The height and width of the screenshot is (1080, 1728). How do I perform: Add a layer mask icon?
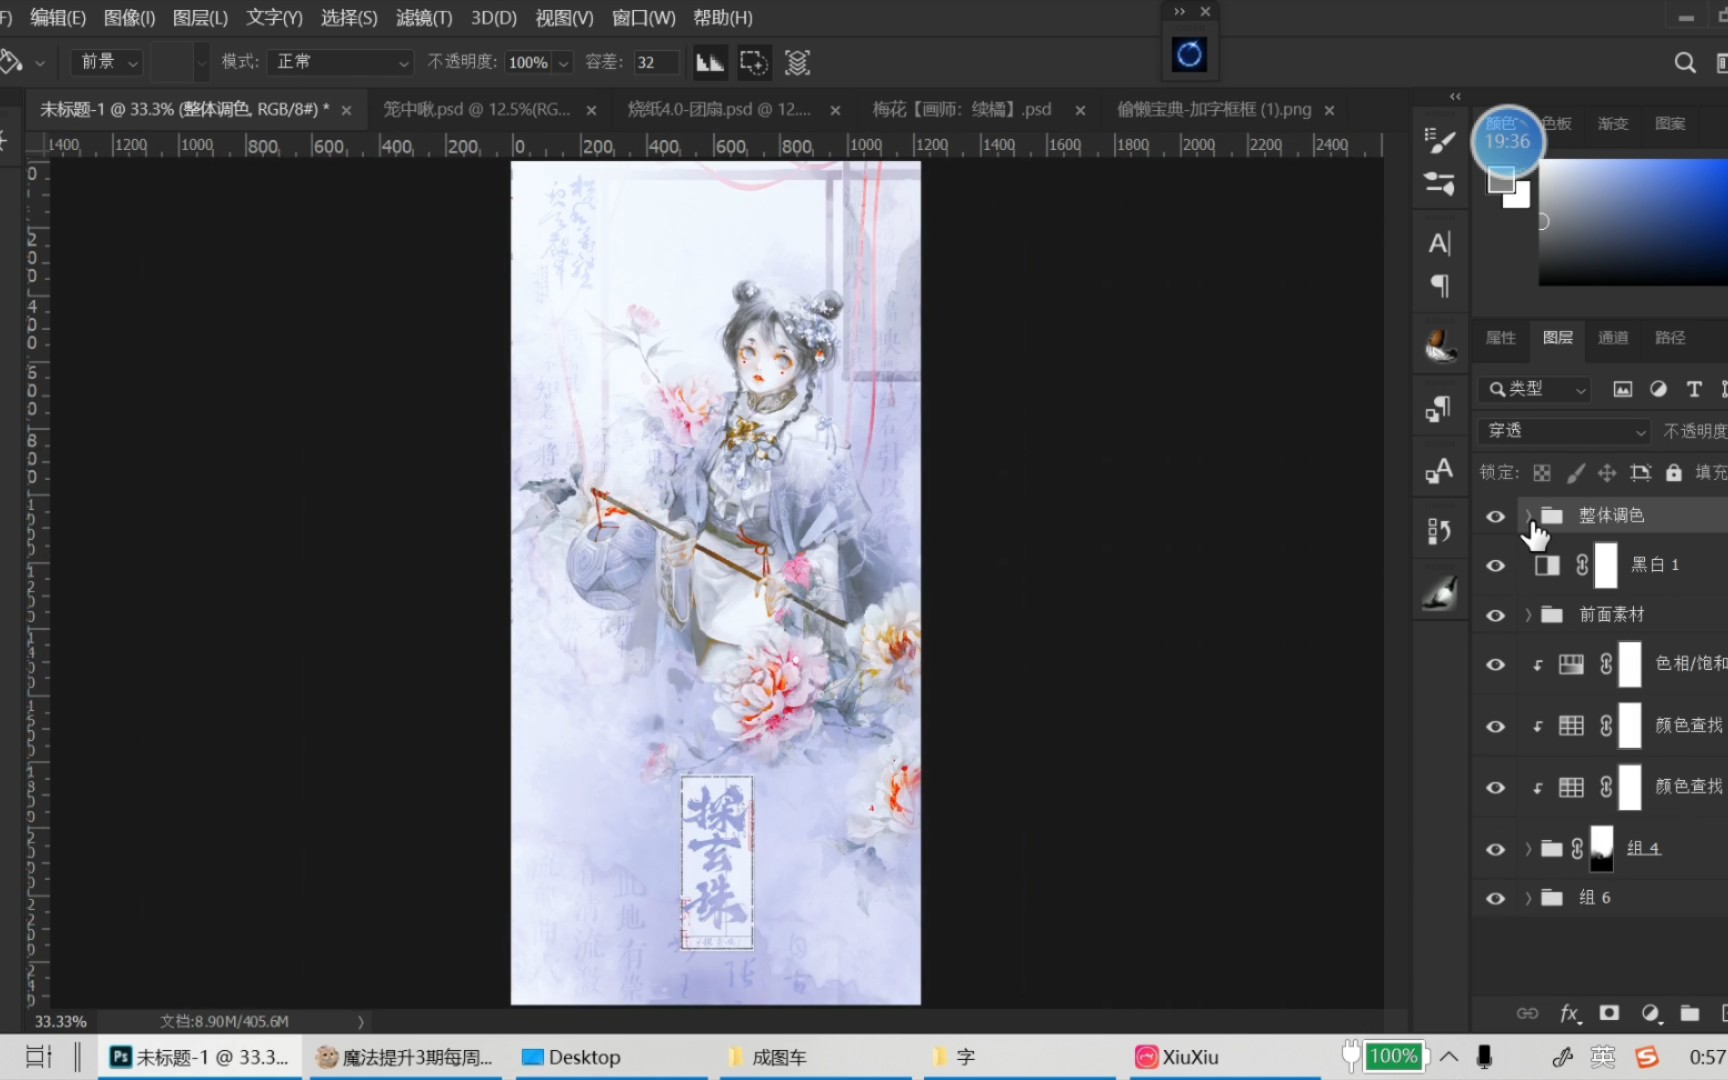tap(1609, 1013)
